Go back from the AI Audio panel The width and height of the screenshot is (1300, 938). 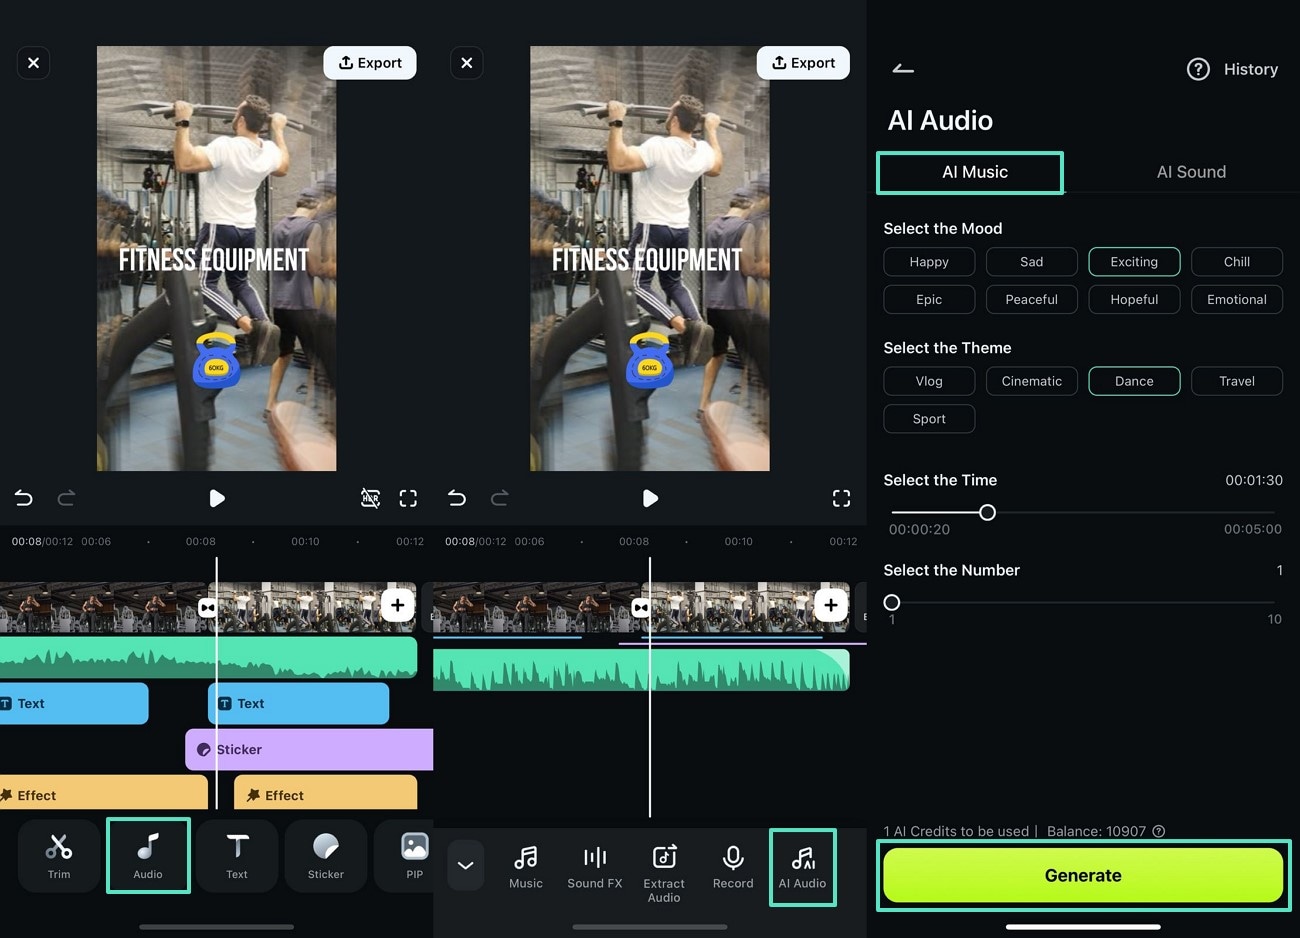click(x=903, y=69)
